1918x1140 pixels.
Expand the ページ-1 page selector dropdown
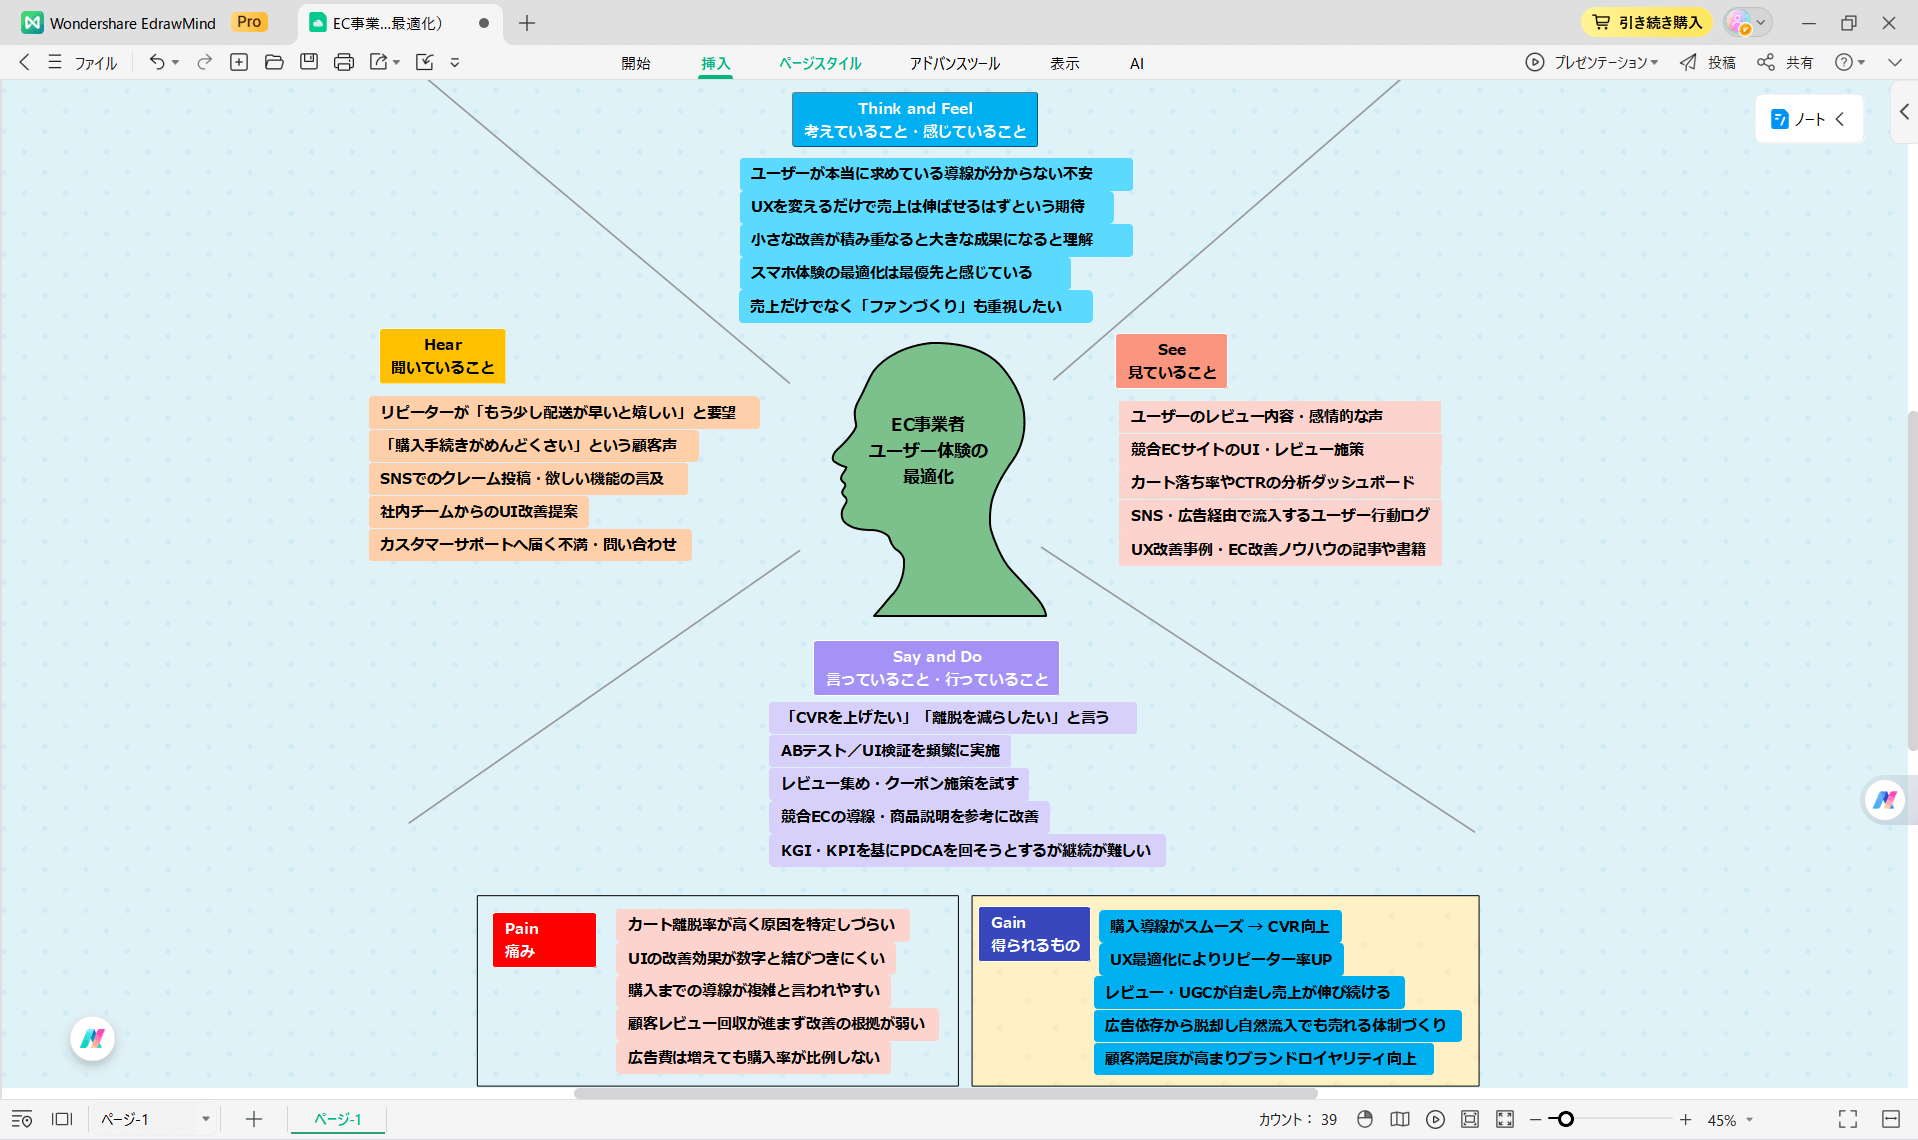click(205, 1119)
